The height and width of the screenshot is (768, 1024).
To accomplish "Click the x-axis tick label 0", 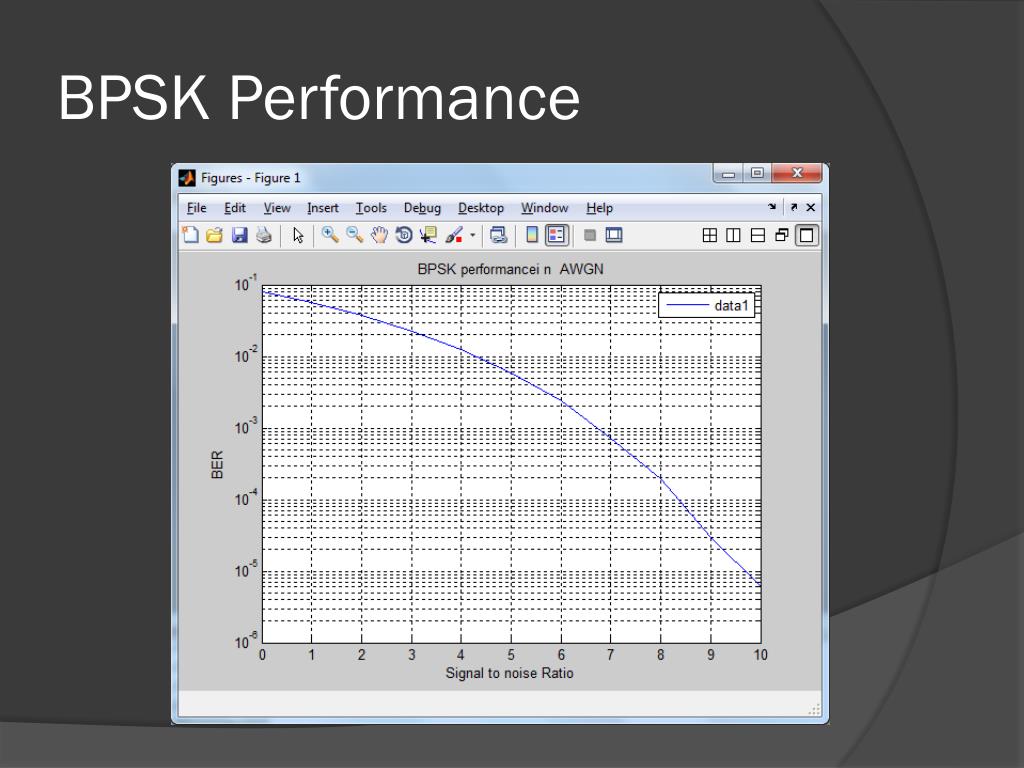I will (262, 654).
